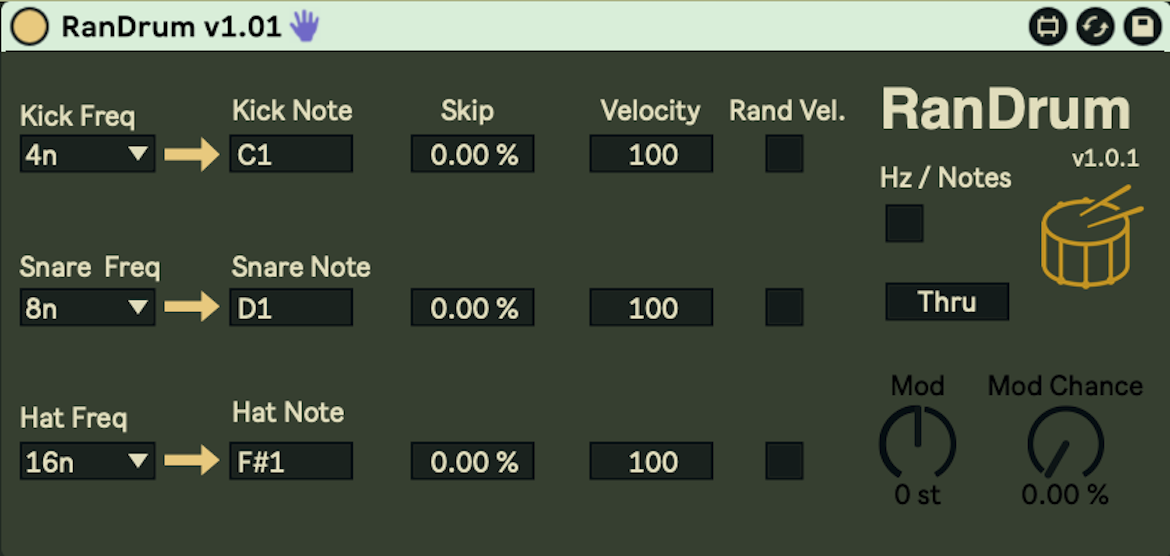Click the Hat Skip percentage box
The image size is (1170, 556).
[x=472, y=461]
